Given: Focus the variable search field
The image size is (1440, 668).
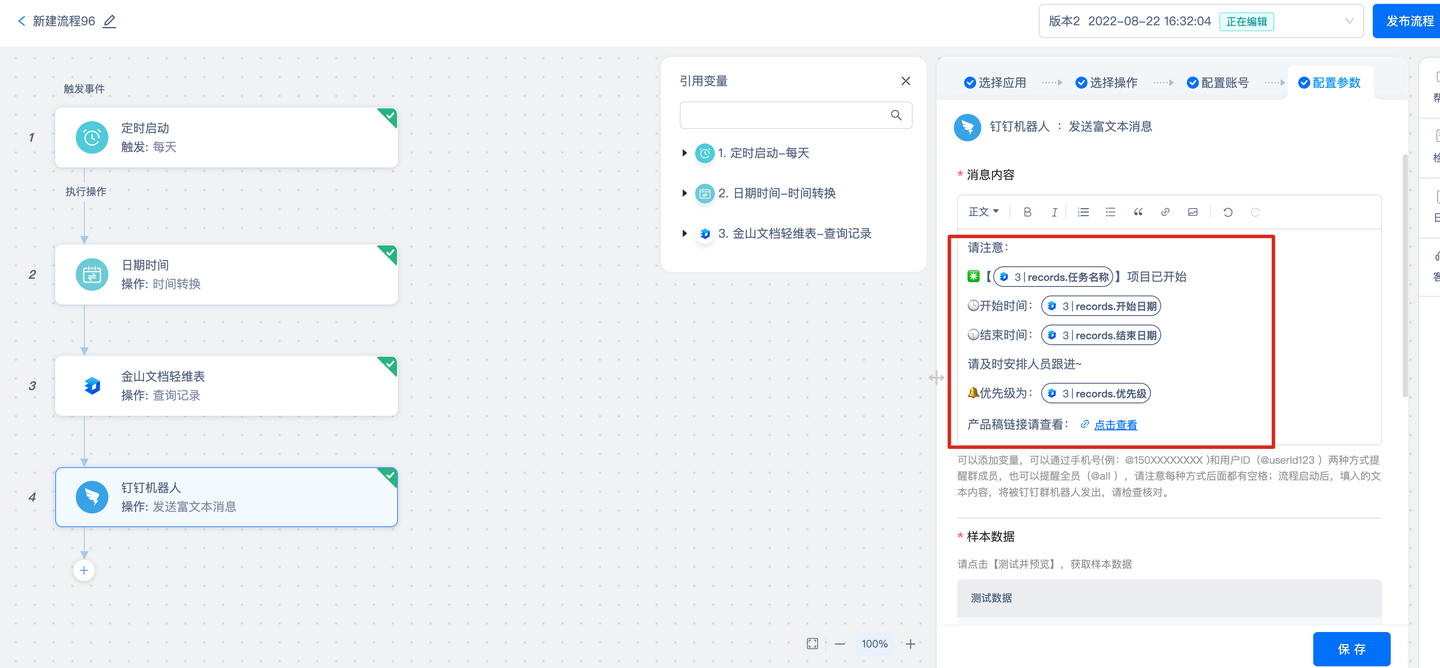Looking at the screenshot, I should (x=796, y=115).
